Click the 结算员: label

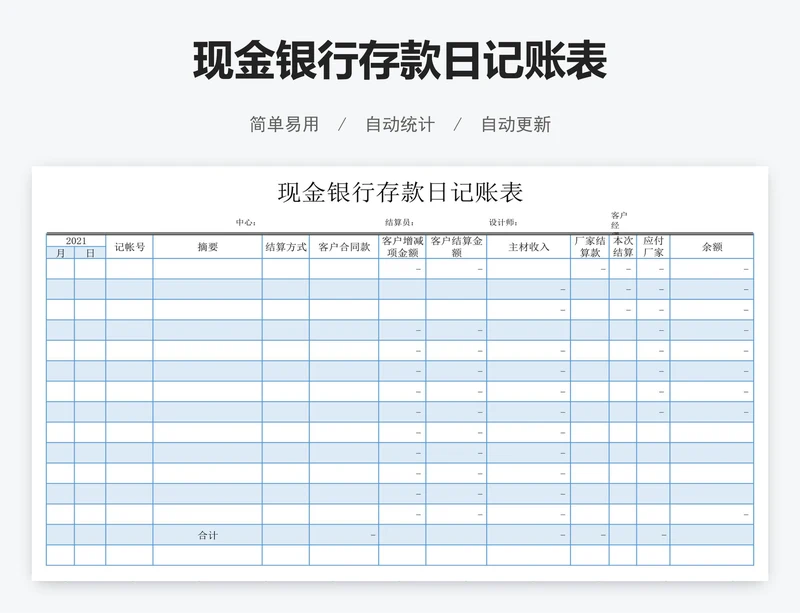click(x=399, y=223)
